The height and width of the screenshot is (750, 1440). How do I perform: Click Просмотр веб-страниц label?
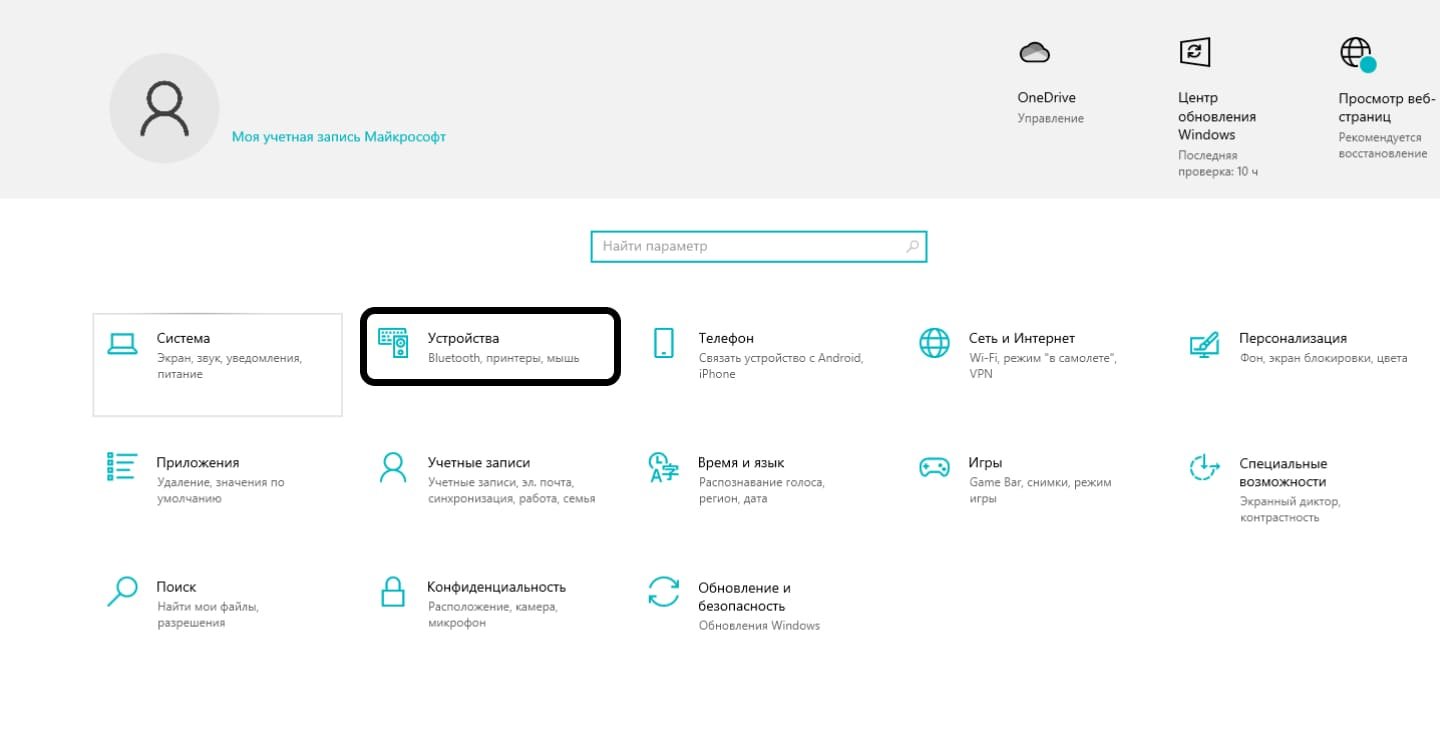[x=1387, y=108]
